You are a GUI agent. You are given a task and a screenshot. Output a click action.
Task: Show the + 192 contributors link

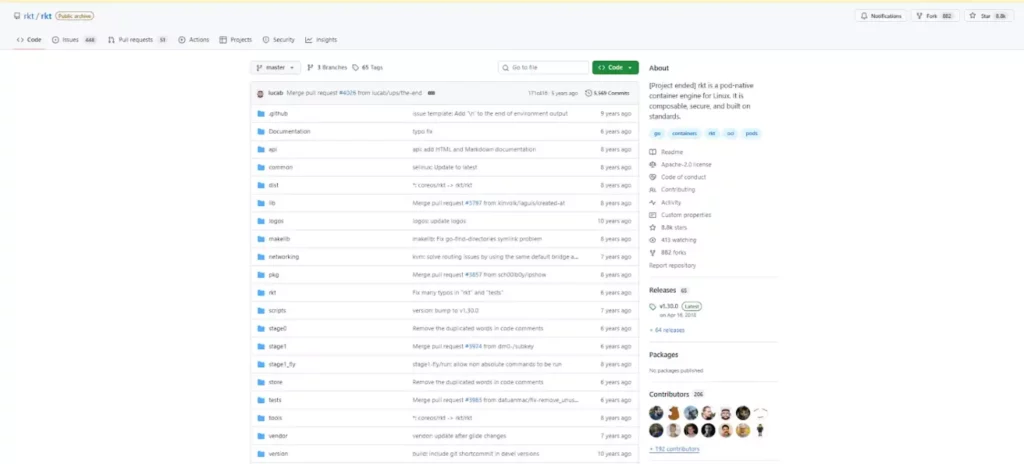click(x=674, y=449)
